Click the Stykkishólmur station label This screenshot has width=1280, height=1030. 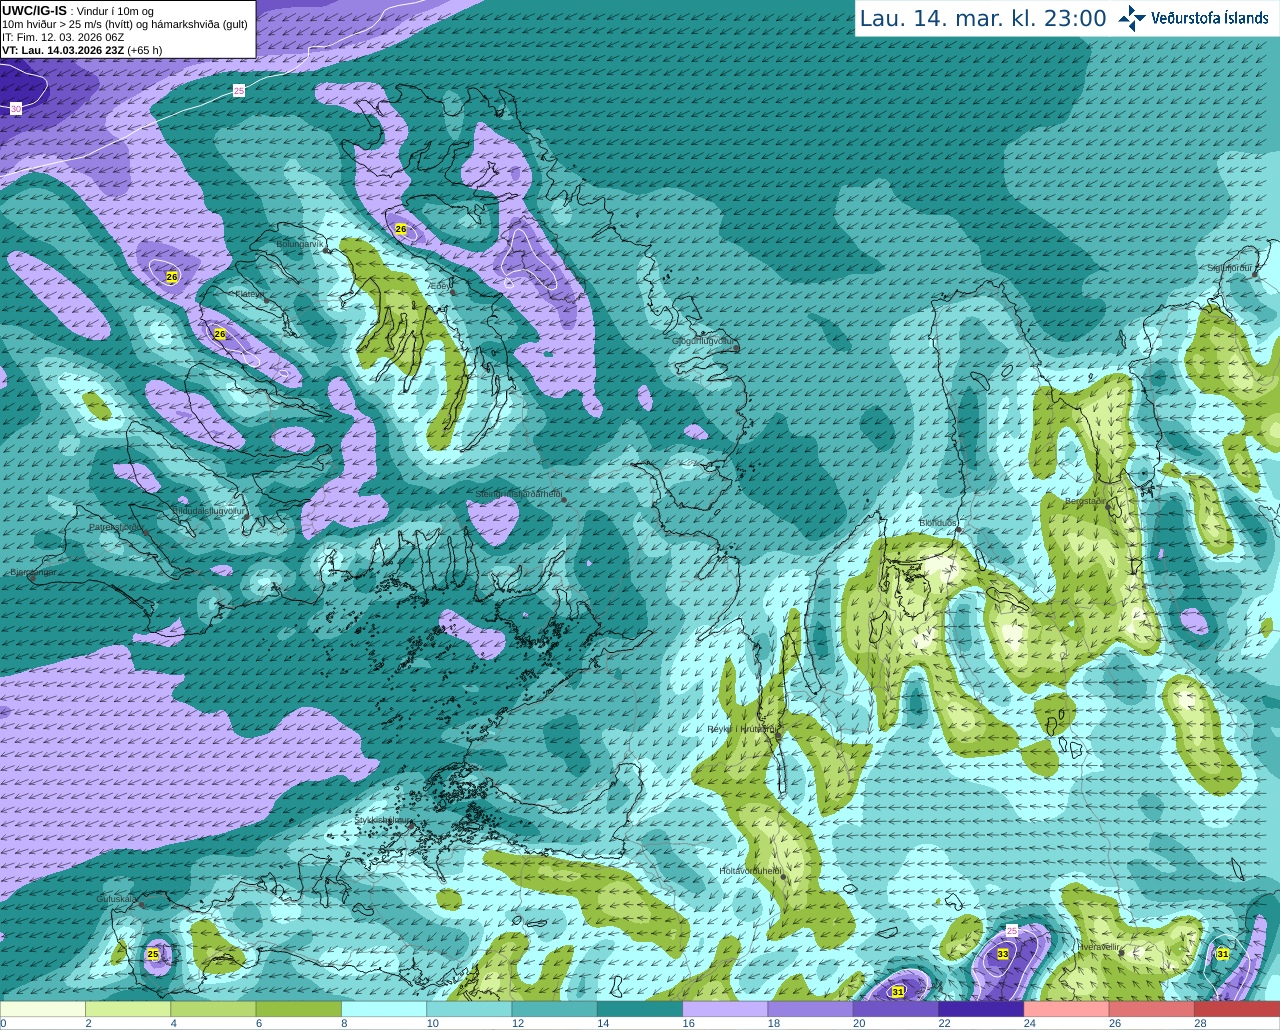click(x=382, y=819)
